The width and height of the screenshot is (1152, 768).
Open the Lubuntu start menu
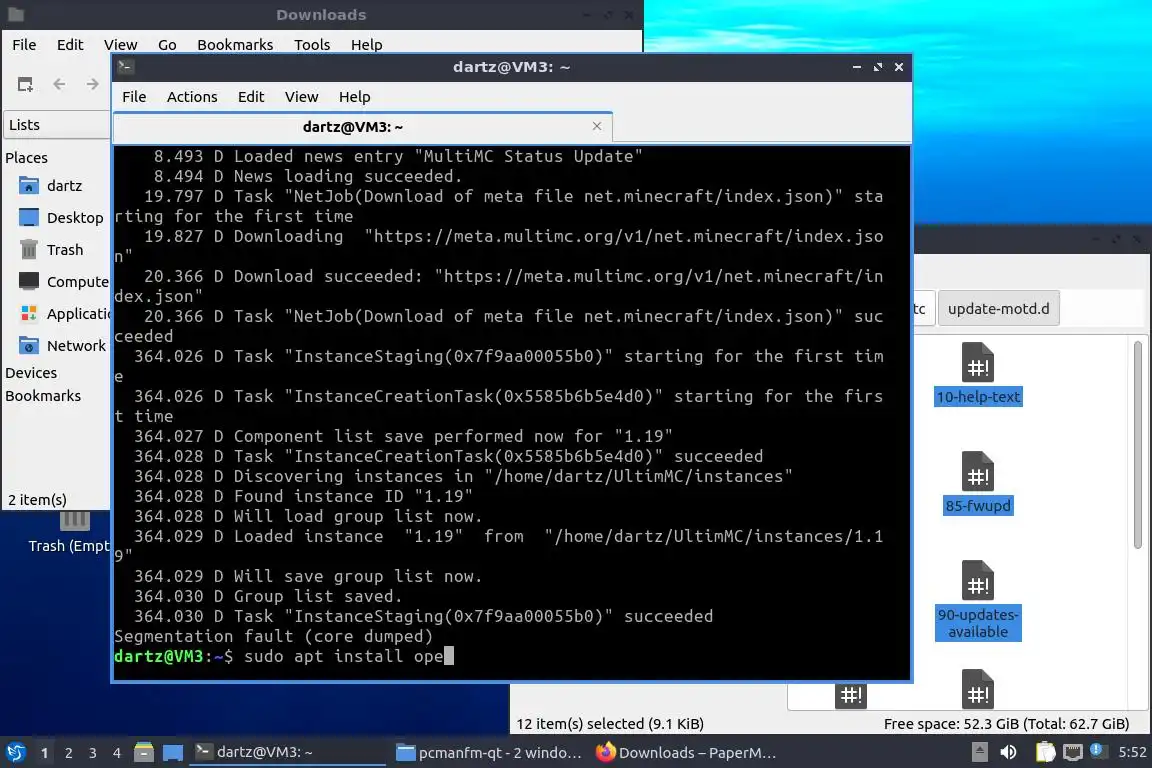click(x=15, y=752)
